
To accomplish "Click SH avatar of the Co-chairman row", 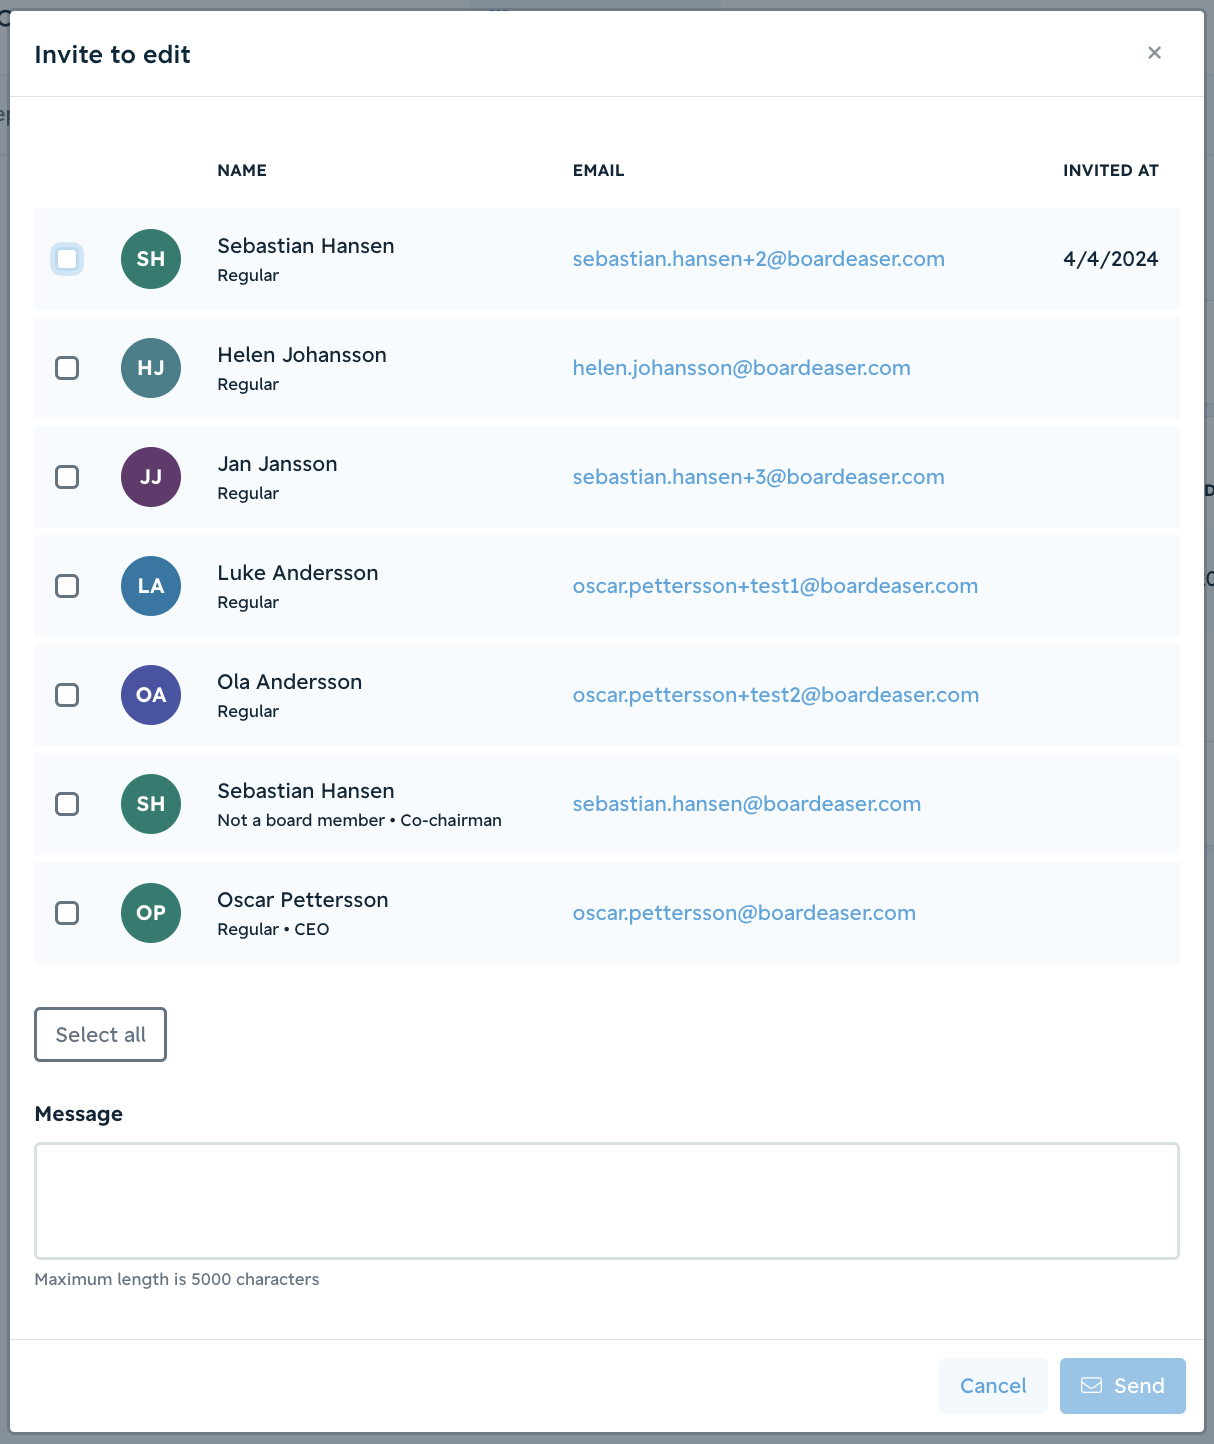I will 151,804.
